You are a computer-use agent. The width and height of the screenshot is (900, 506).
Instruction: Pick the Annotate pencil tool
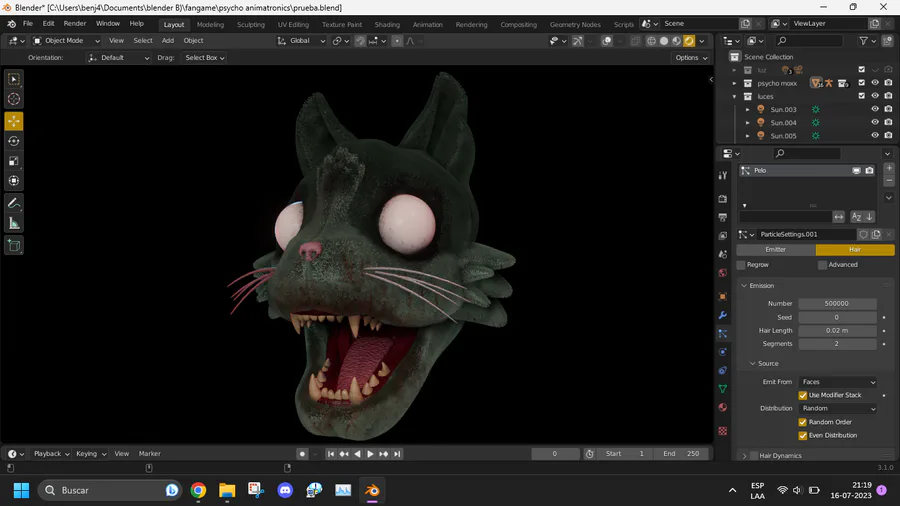coord(14,203)
